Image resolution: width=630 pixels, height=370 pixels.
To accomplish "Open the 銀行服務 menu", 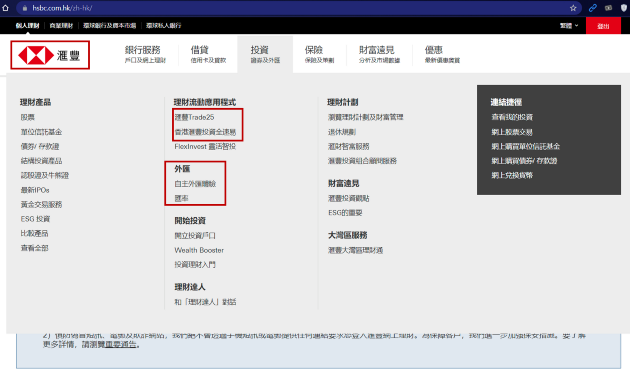I will (145, 54).
